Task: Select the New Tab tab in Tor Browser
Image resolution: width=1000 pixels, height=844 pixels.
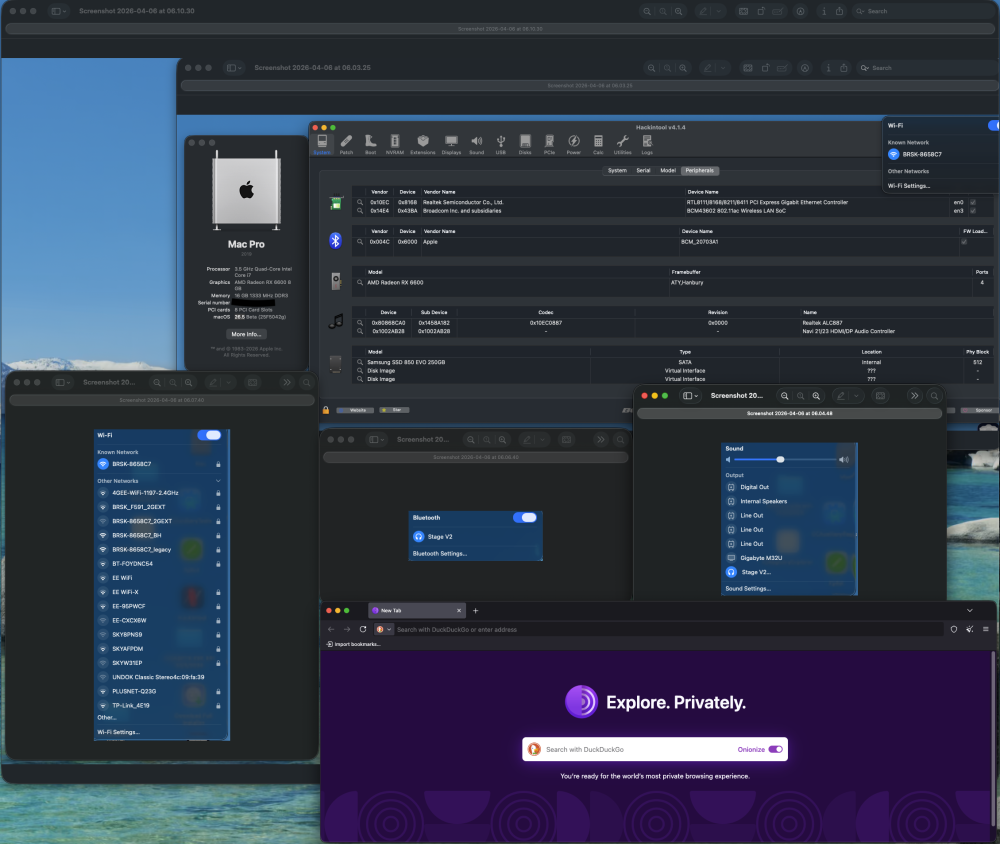Action: pos(417,611)
